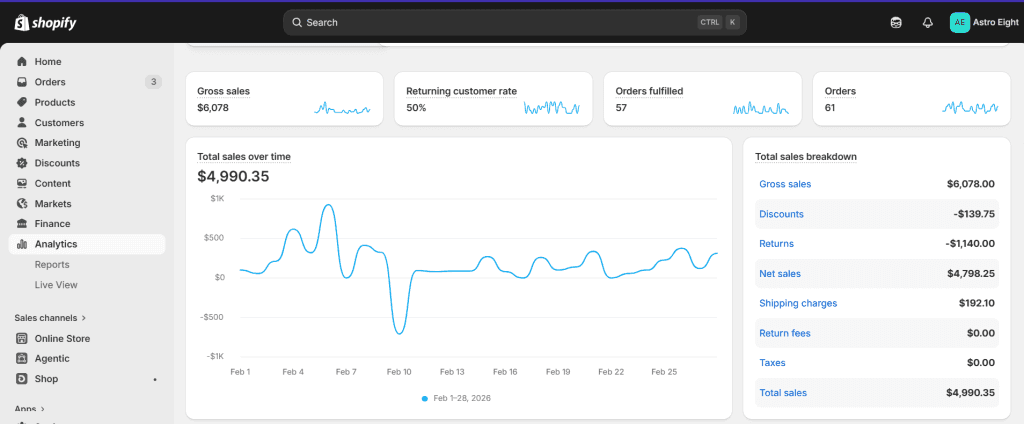Click the -$1,140.00 returns value
Screen dimensions: 1024x424
click(970, 244)
